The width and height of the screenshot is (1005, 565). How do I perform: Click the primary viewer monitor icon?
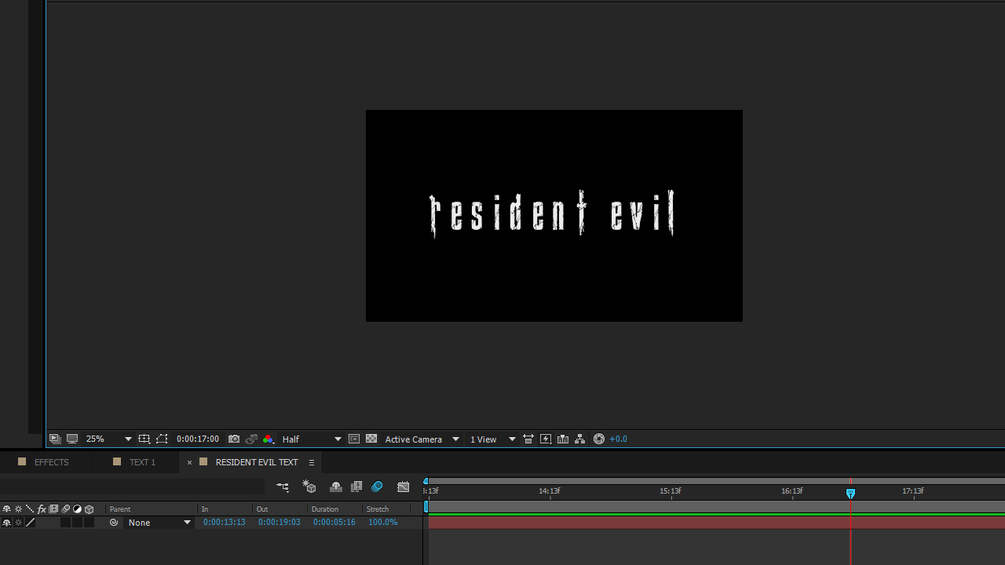click(x=72, y=439)
